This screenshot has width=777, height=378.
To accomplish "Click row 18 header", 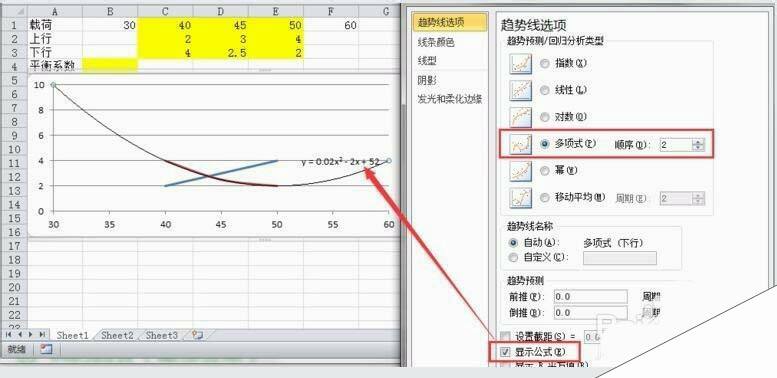I will click(14, 260).
